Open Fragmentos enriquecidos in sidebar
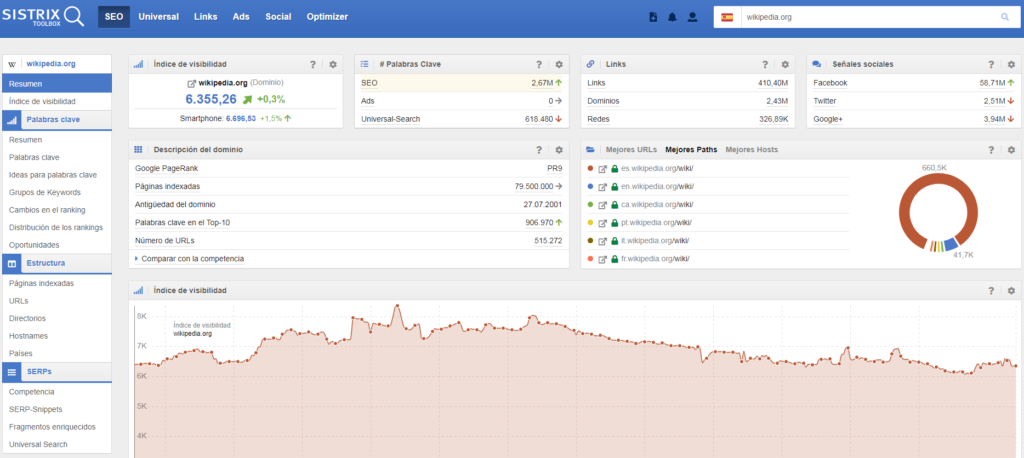The image size is (1024, 458). coord(52,427)
